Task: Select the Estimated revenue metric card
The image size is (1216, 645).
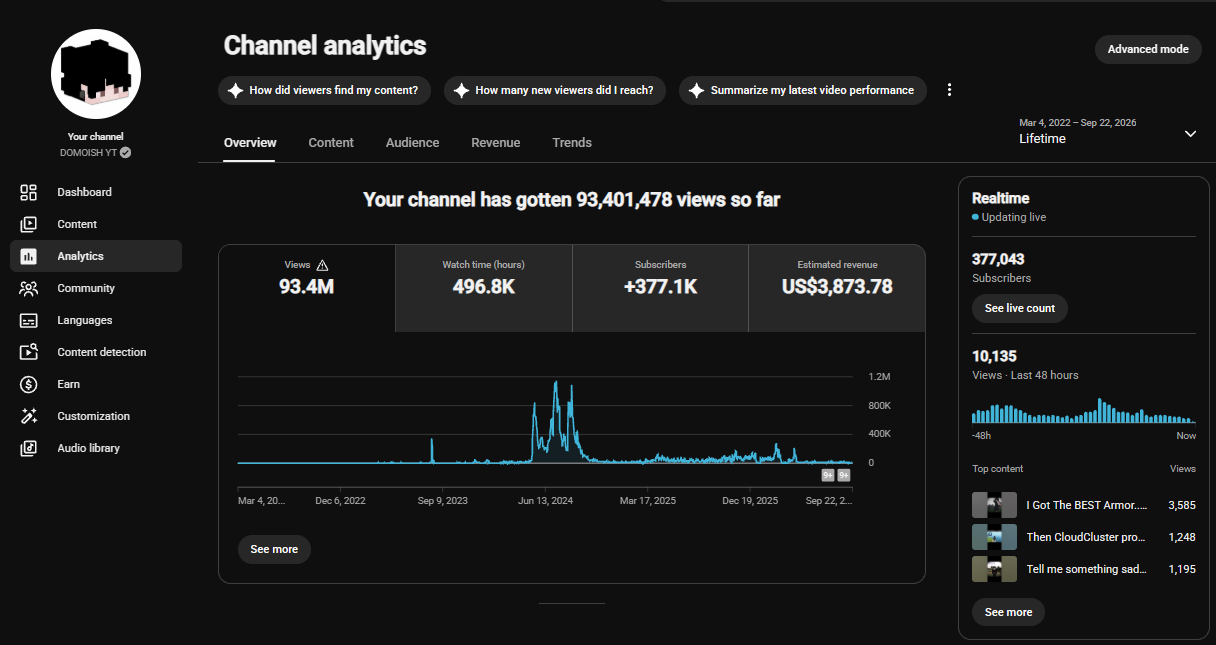Action: pos(837,288)
